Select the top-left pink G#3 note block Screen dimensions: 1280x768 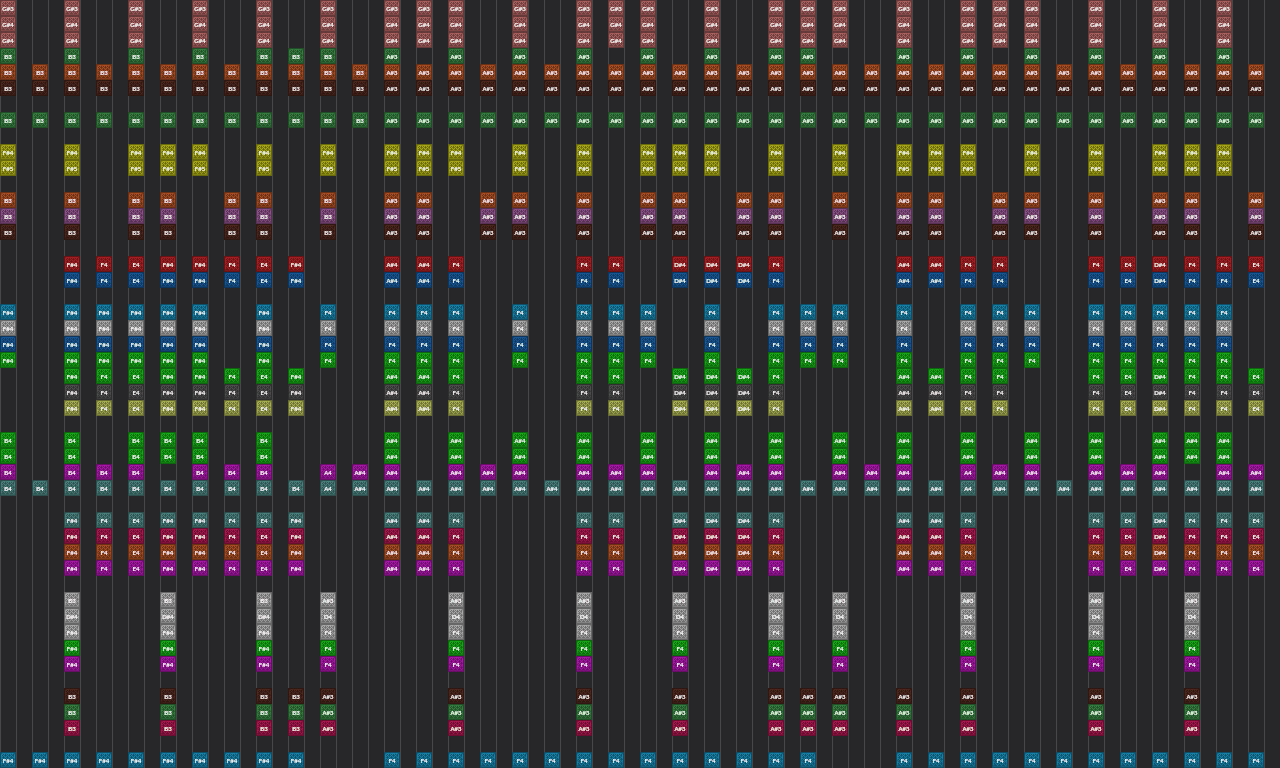point(8,8)
